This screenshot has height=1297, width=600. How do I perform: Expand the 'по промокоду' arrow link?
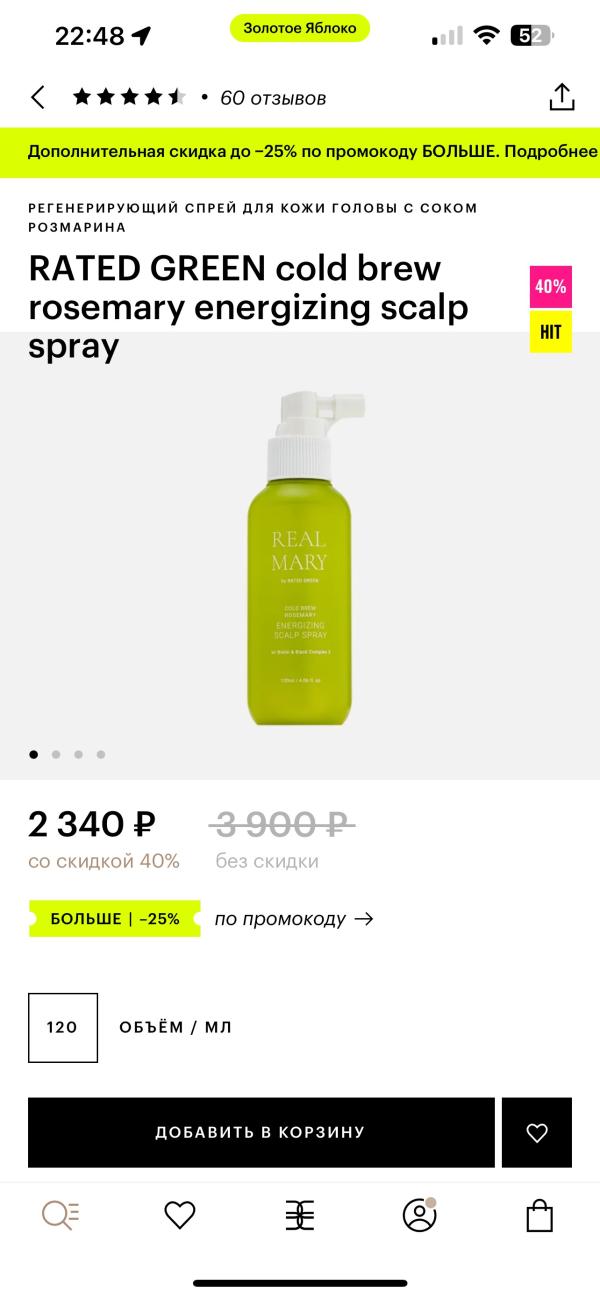294,919
